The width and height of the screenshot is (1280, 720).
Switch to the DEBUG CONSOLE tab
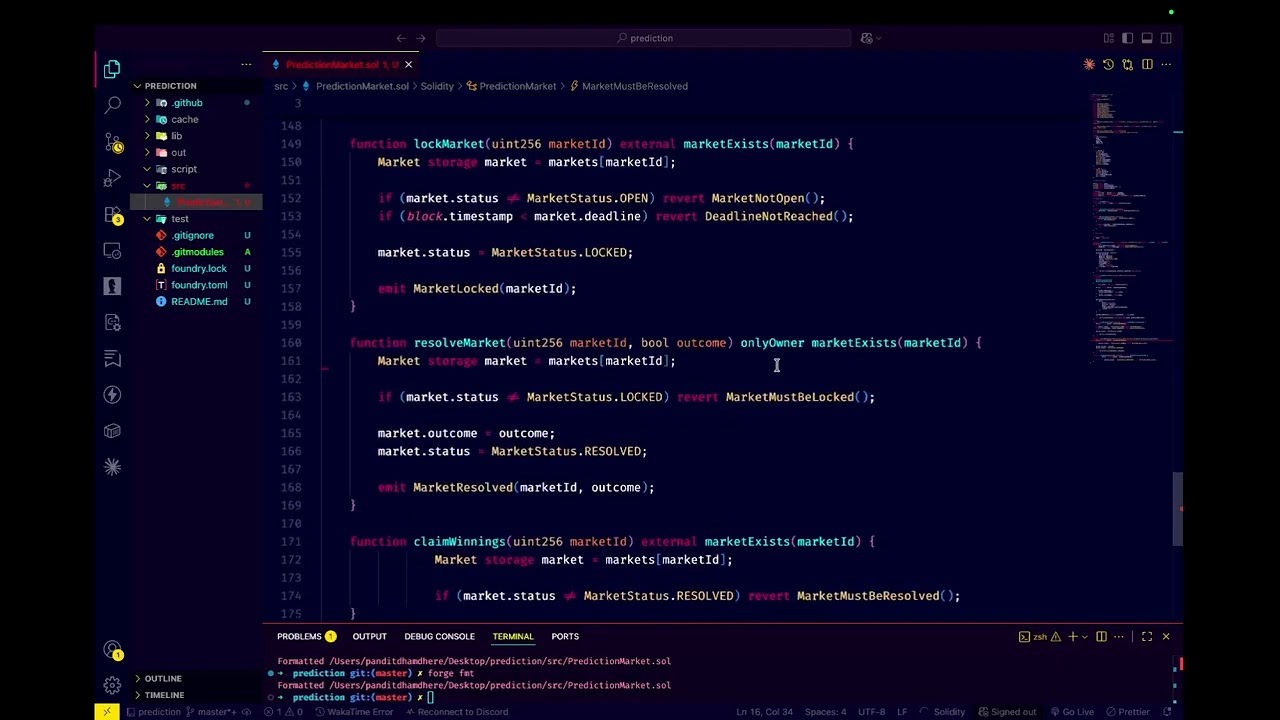[439, 636]
